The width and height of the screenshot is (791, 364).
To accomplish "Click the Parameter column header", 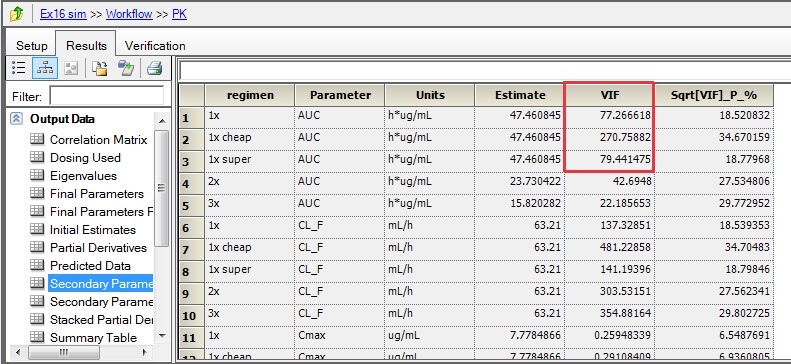I will [340, 95].
